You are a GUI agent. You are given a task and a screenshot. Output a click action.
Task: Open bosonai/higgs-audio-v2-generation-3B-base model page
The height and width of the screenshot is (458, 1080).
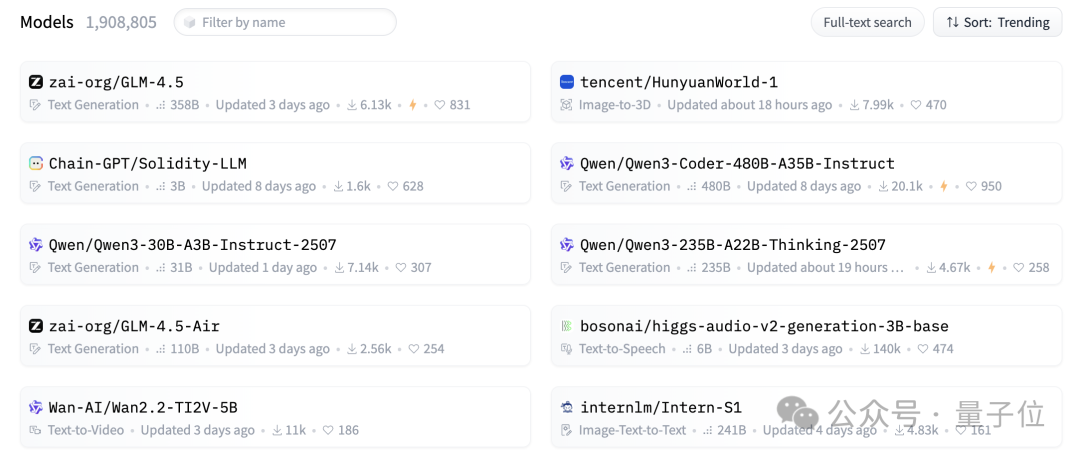764,326
